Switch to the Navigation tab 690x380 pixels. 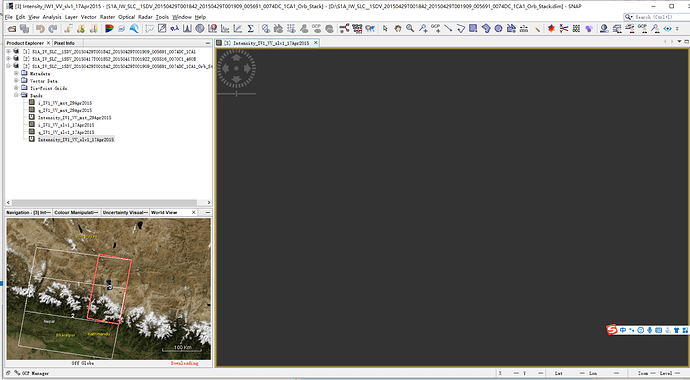point(29,212)
